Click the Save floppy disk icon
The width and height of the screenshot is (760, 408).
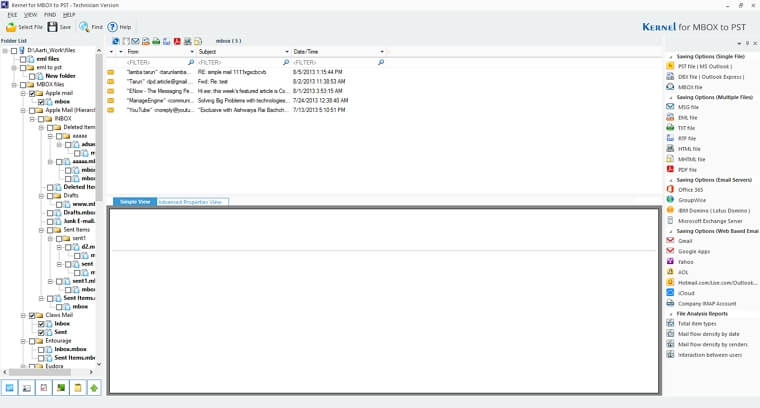pos(54,27)
